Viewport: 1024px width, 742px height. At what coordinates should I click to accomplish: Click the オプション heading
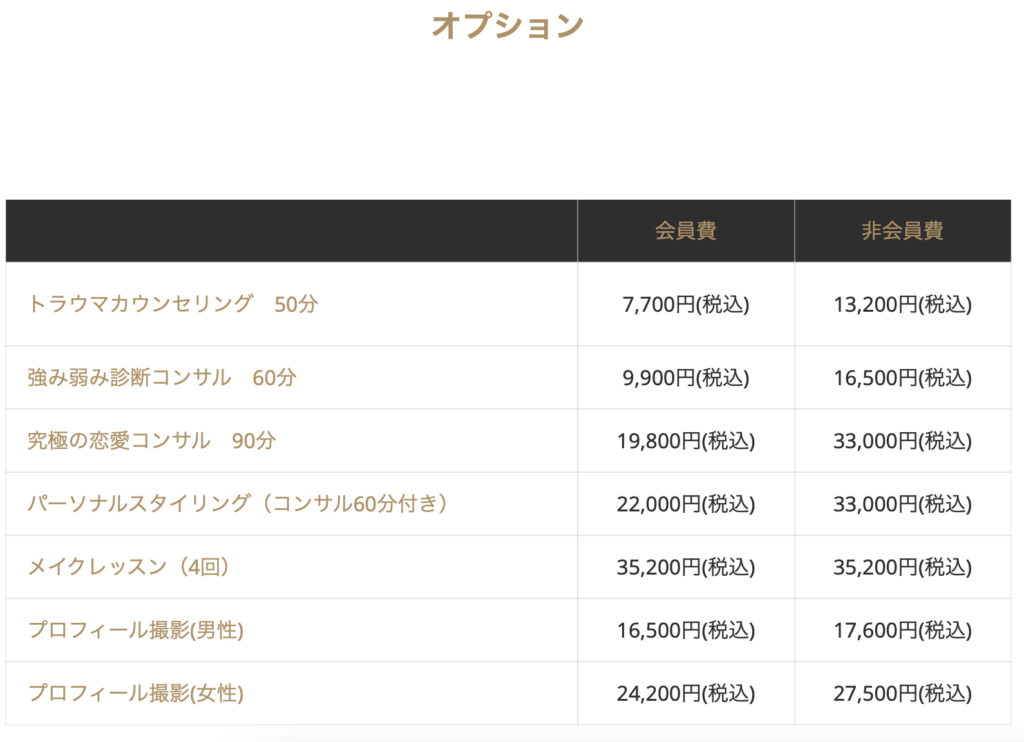pyautogui.click(x=507, y=26)
